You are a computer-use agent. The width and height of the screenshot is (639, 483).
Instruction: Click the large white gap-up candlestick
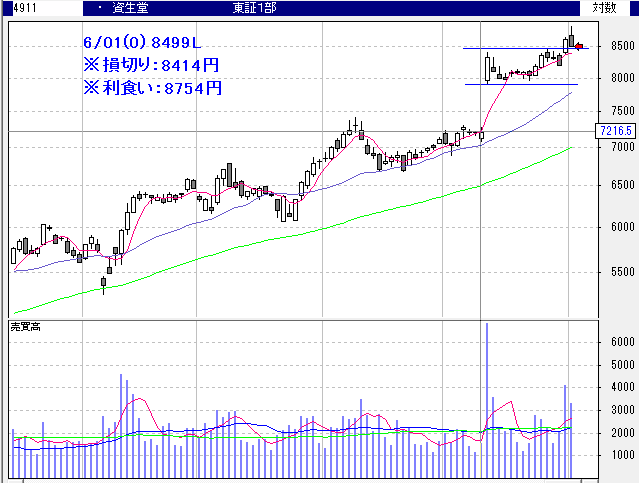[487, 69]
